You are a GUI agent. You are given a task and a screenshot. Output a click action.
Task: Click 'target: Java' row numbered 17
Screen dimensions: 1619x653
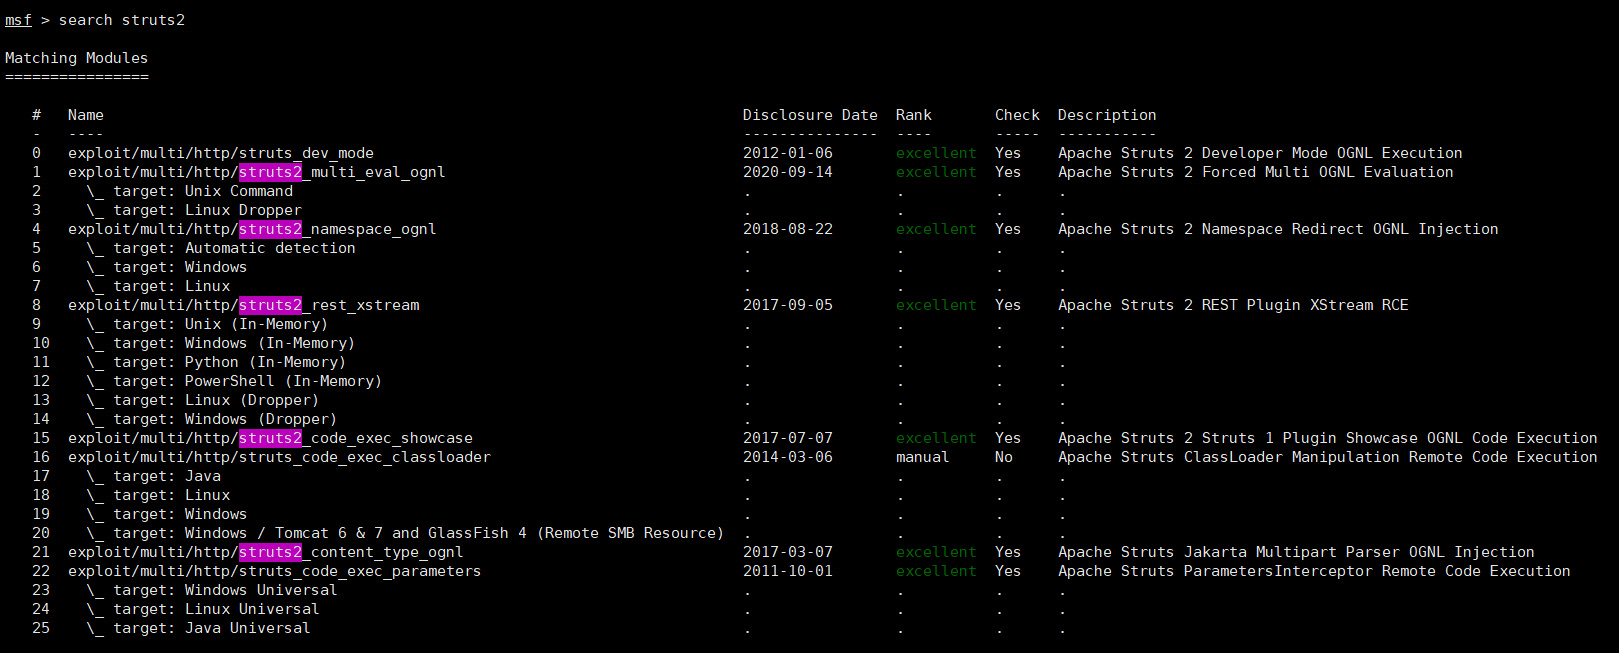coord(154,476)
